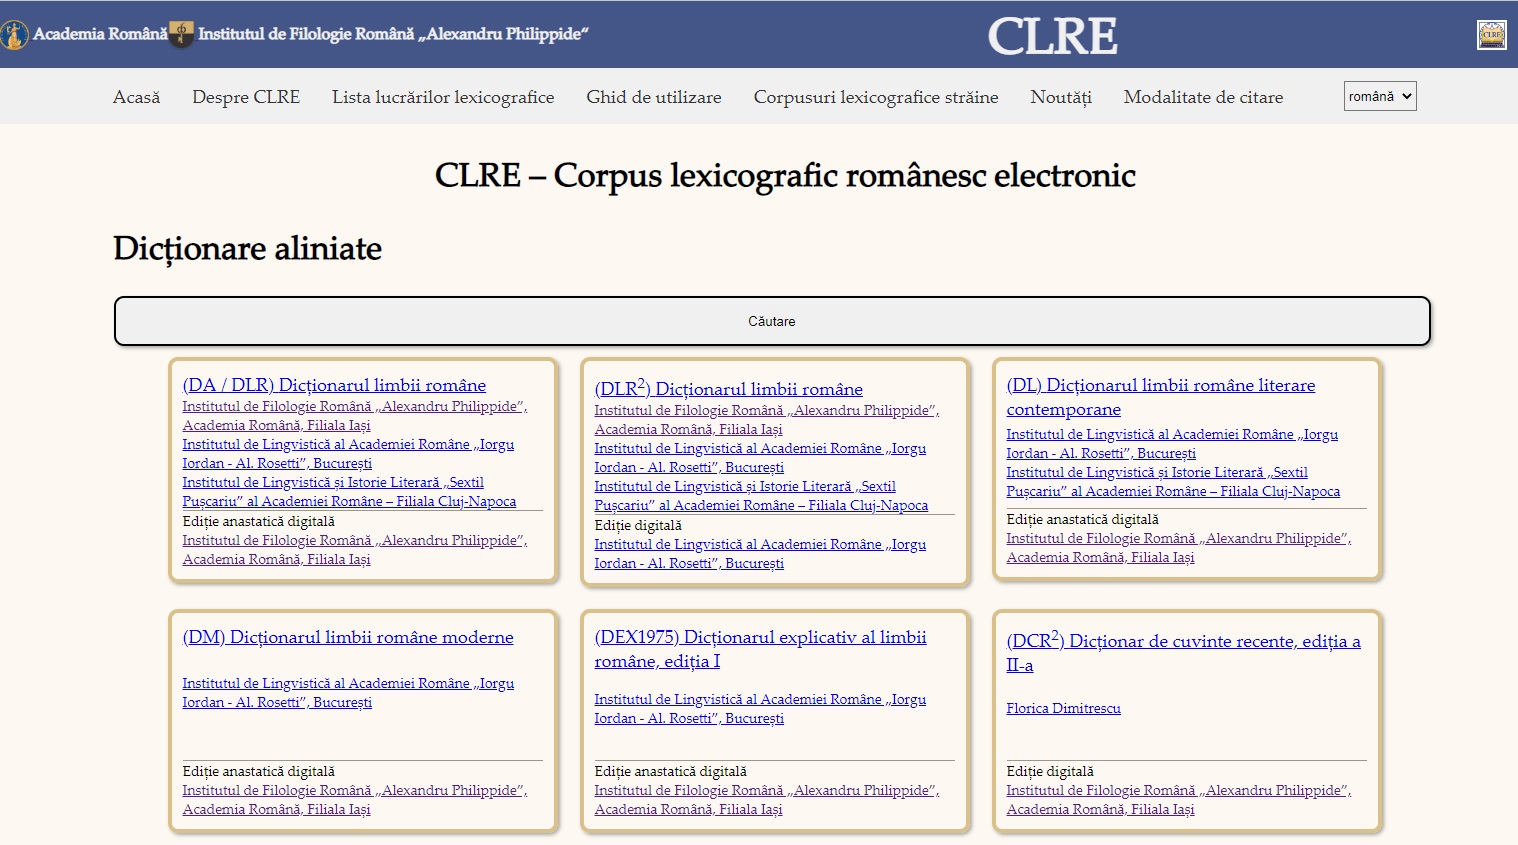Click Philippide link under DA/DLR's Ediție anastatică digitală
This screenshot has width=1518, height=845.
coord(354,550)
